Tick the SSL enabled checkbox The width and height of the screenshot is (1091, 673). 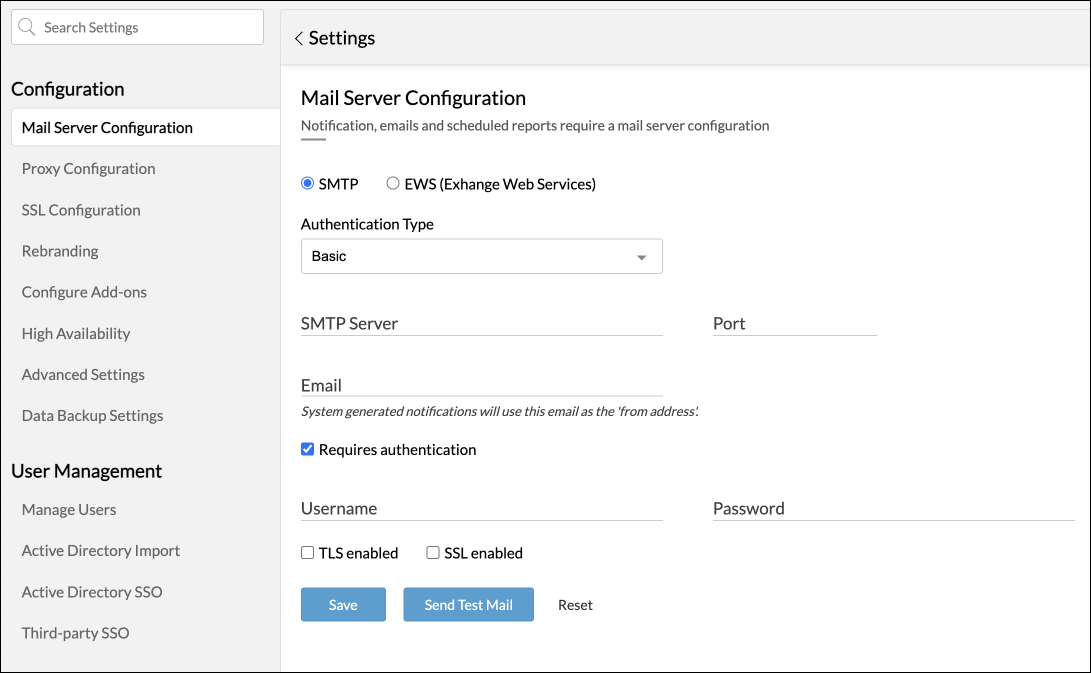433,553
